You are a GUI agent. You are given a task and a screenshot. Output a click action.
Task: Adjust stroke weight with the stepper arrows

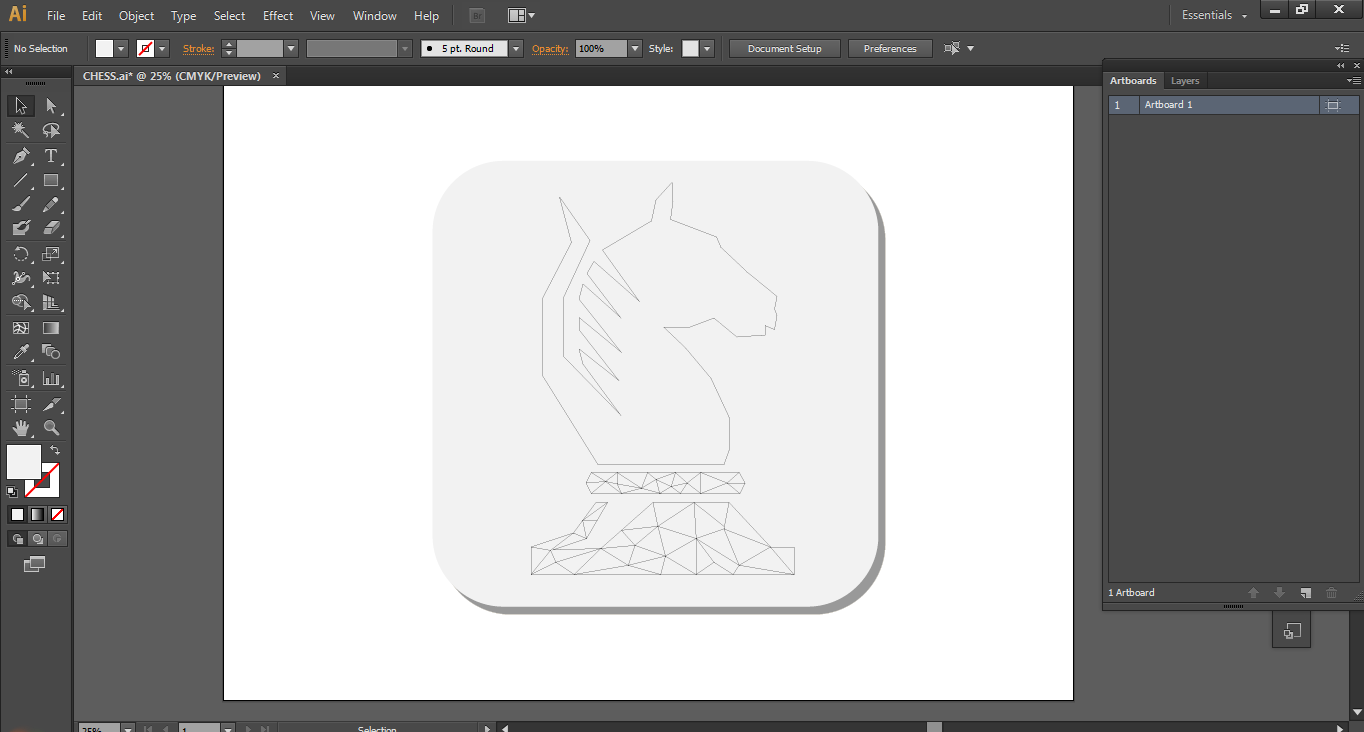point(228,48)
